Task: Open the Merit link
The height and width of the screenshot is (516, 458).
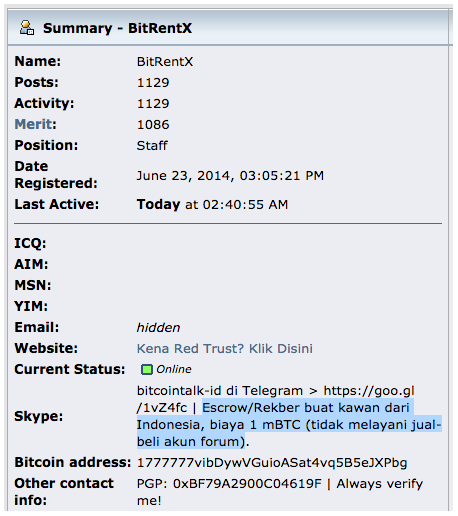Action: (x=33, y=124)
